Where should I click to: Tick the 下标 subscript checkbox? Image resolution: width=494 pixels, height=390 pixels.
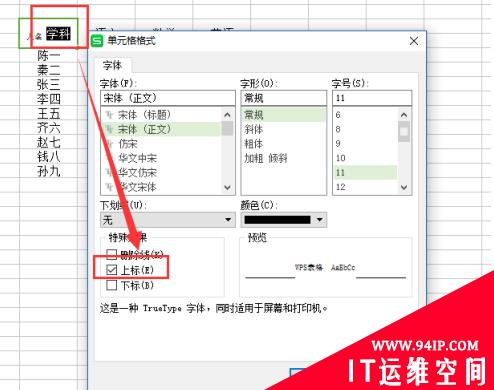point(111,285)
